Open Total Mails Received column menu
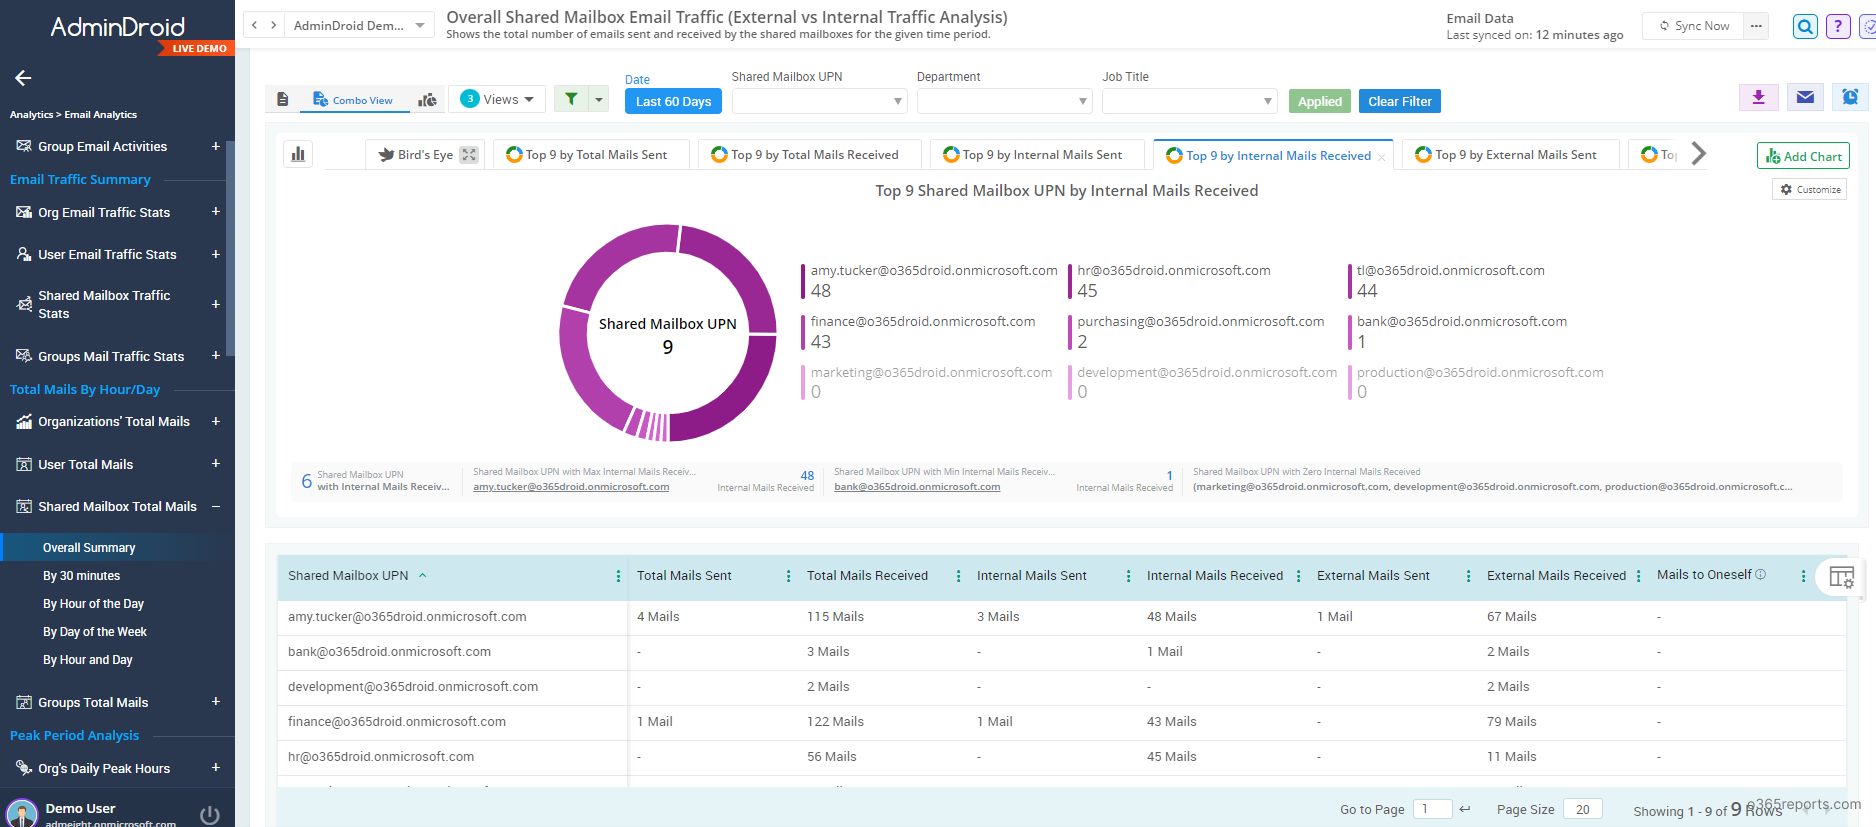This screenshot has width=1876, height=827. 958,576
